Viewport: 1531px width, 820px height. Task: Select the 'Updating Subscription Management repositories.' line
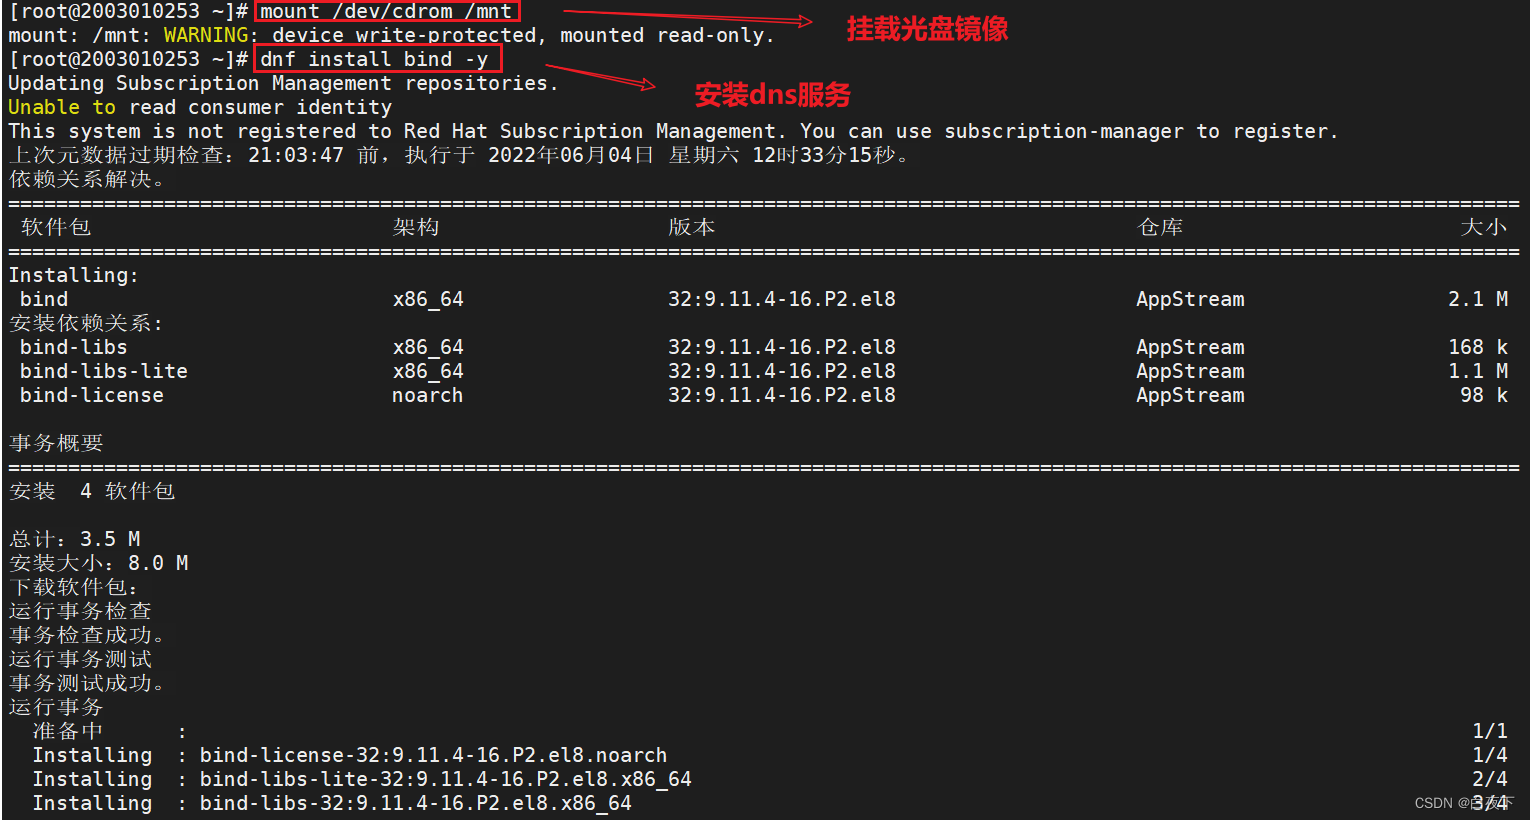click(x=284, y=83)
